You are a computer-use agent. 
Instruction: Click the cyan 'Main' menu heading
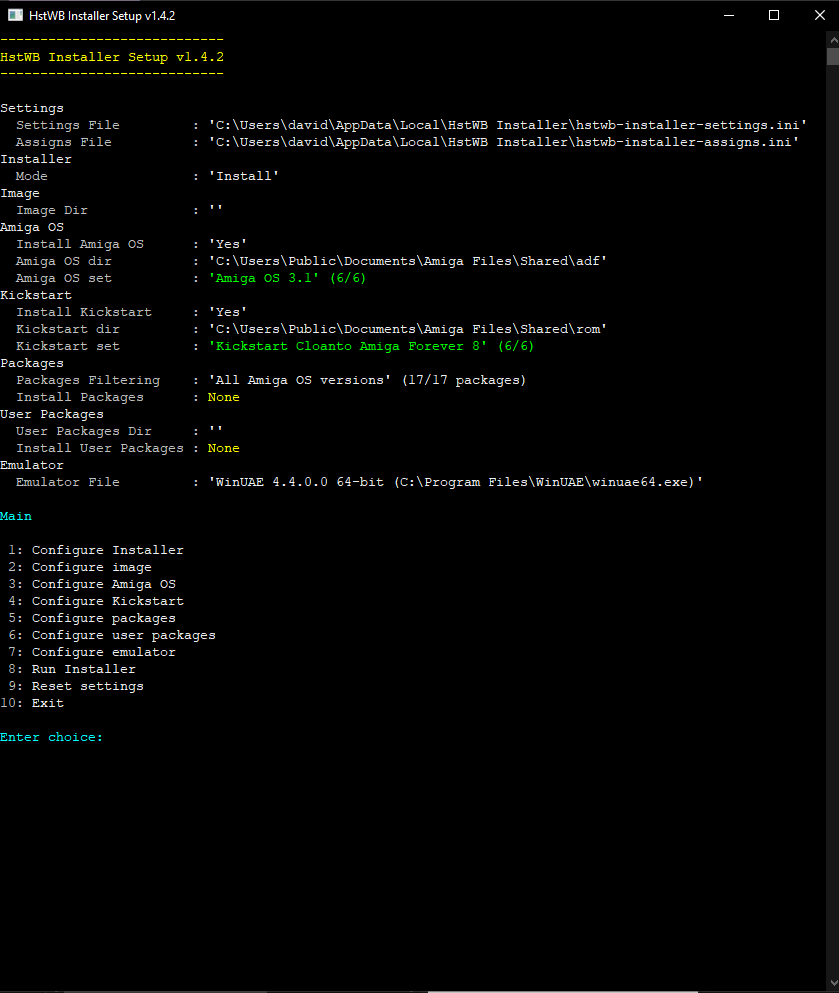[x=16, y=517]
